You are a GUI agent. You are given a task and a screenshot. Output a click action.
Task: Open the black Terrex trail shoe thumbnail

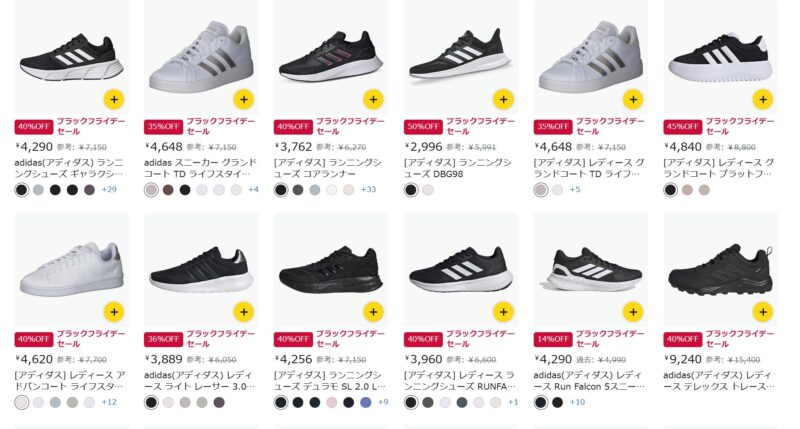pos(720,270)
